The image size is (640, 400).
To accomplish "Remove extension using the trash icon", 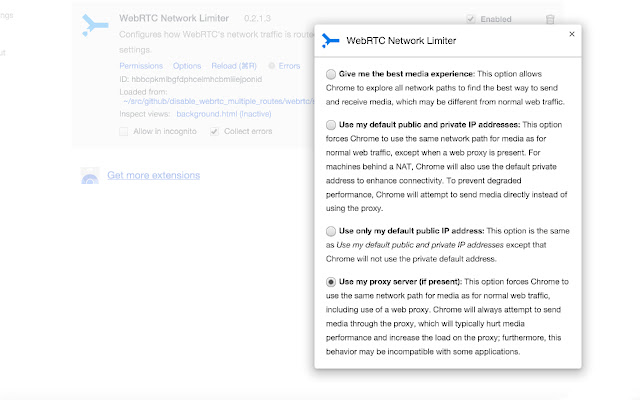I will tap(550, 19).
